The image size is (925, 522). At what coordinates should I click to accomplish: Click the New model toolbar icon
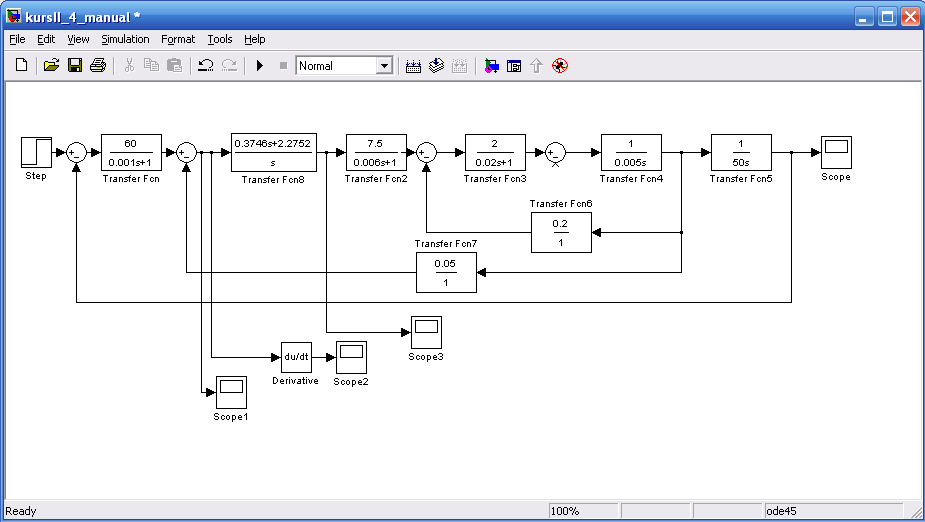[x=22, y=66]
